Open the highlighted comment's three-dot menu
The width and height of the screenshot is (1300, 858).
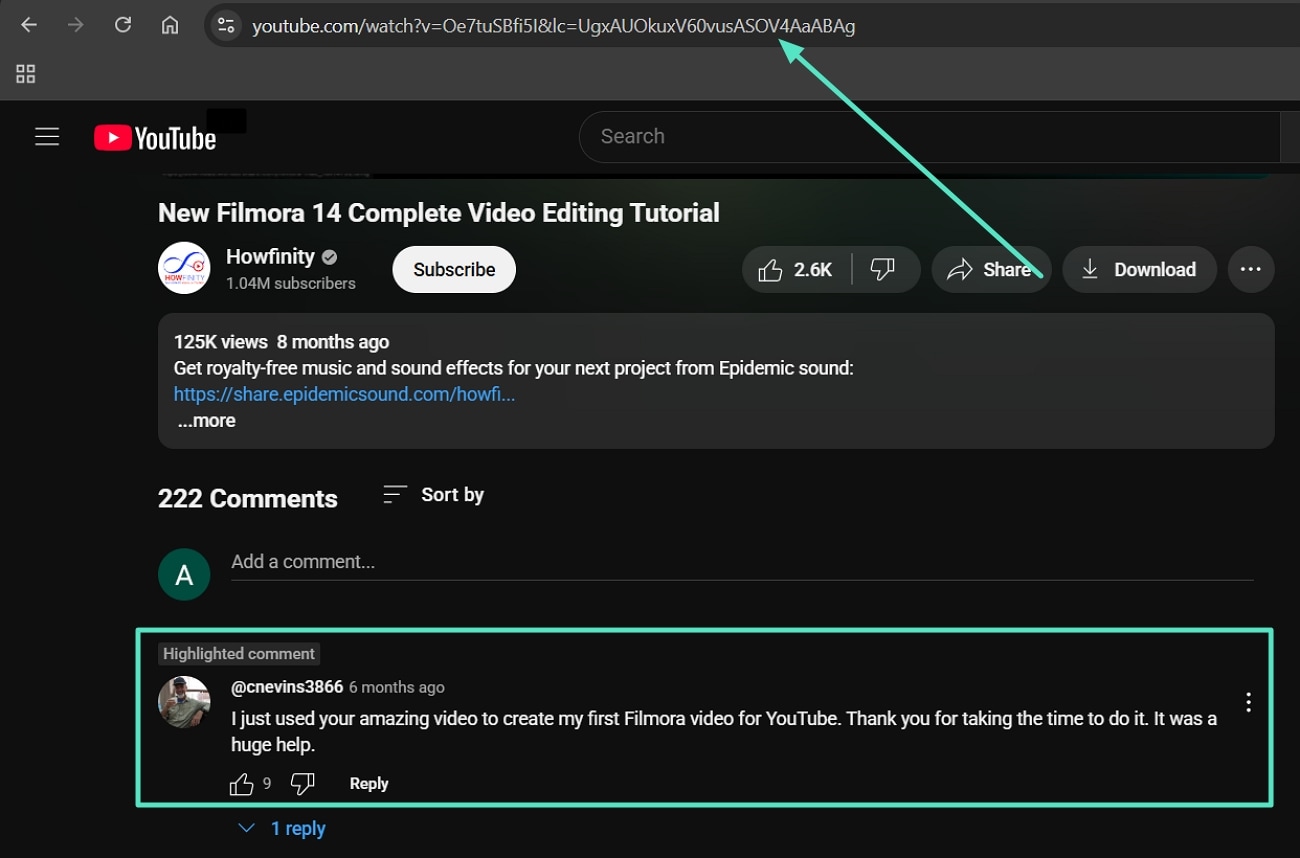click(1248, 702)
